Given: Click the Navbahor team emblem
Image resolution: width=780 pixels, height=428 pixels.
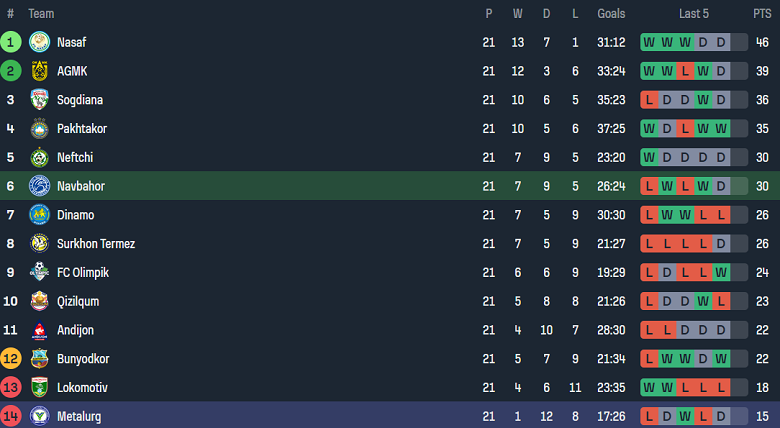Looking at the screenshot, I should pos(39,186).
